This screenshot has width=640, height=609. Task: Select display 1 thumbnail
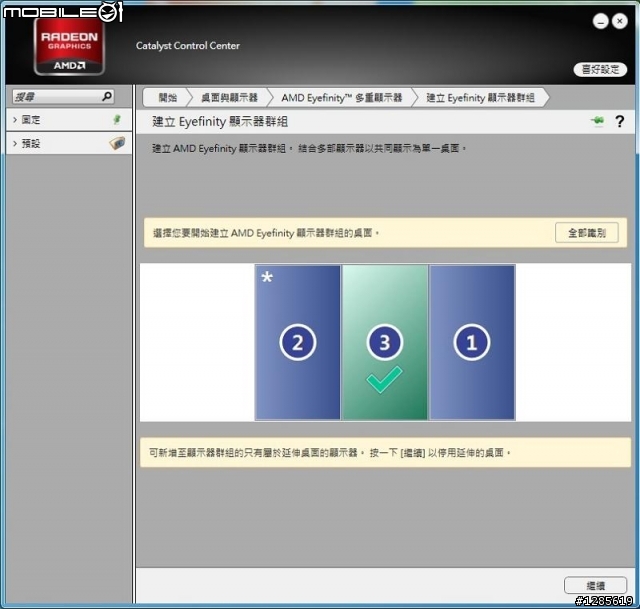point(472,342)
